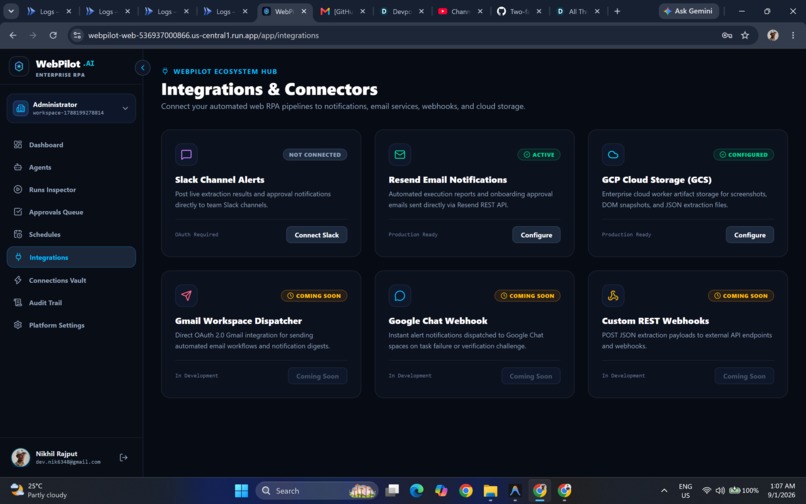
Task: Select Schedules in the sidebar
Action: 71,235
